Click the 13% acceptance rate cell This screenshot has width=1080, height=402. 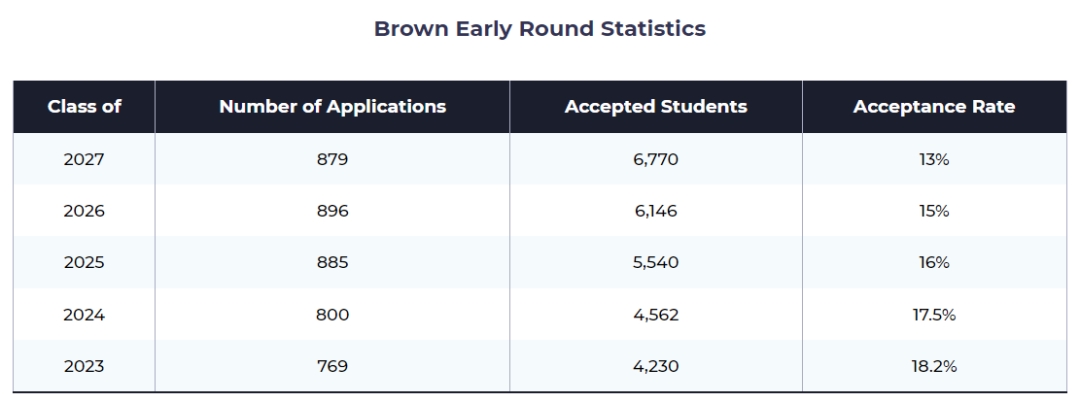click(x=933, y=159)
